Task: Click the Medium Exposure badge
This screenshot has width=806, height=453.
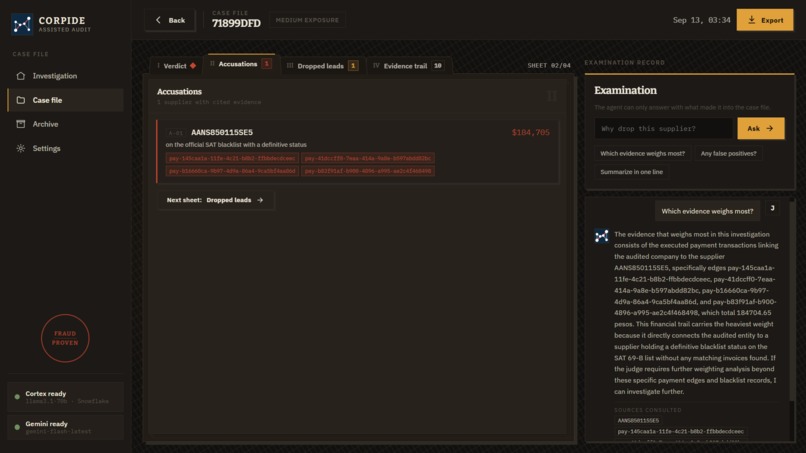Action: 307,20
